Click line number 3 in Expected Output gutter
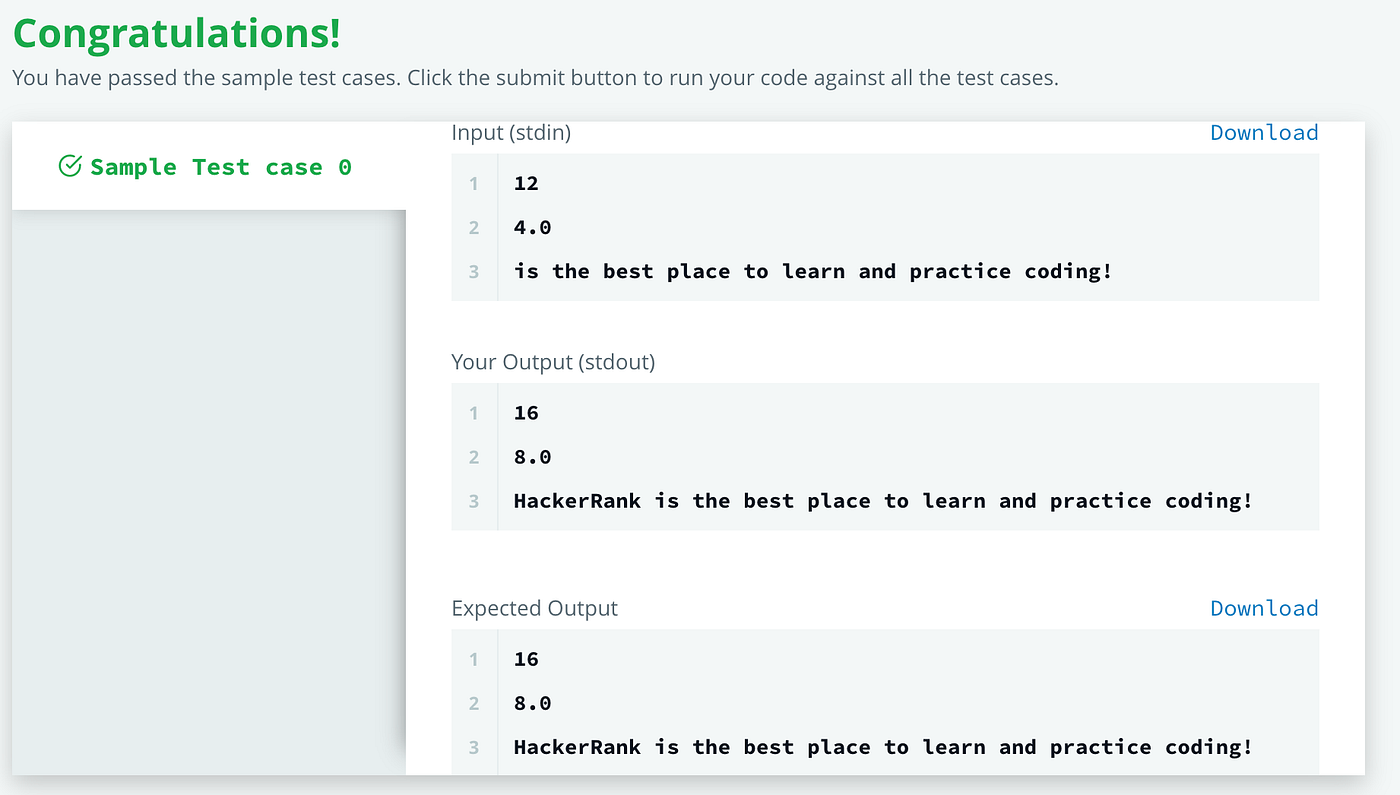Image resolution: width=1400 pixels, height=795 pixels. click(474, 747)
